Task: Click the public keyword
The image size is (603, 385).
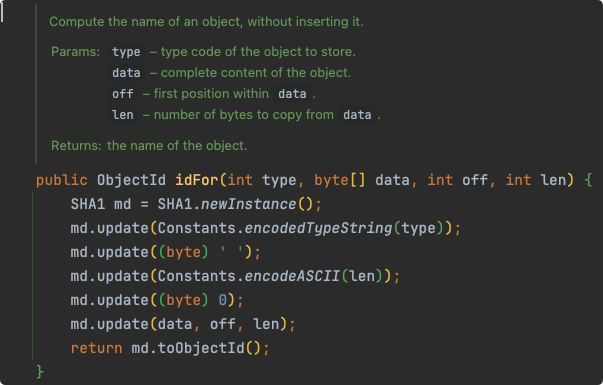Action: (62, 180)
